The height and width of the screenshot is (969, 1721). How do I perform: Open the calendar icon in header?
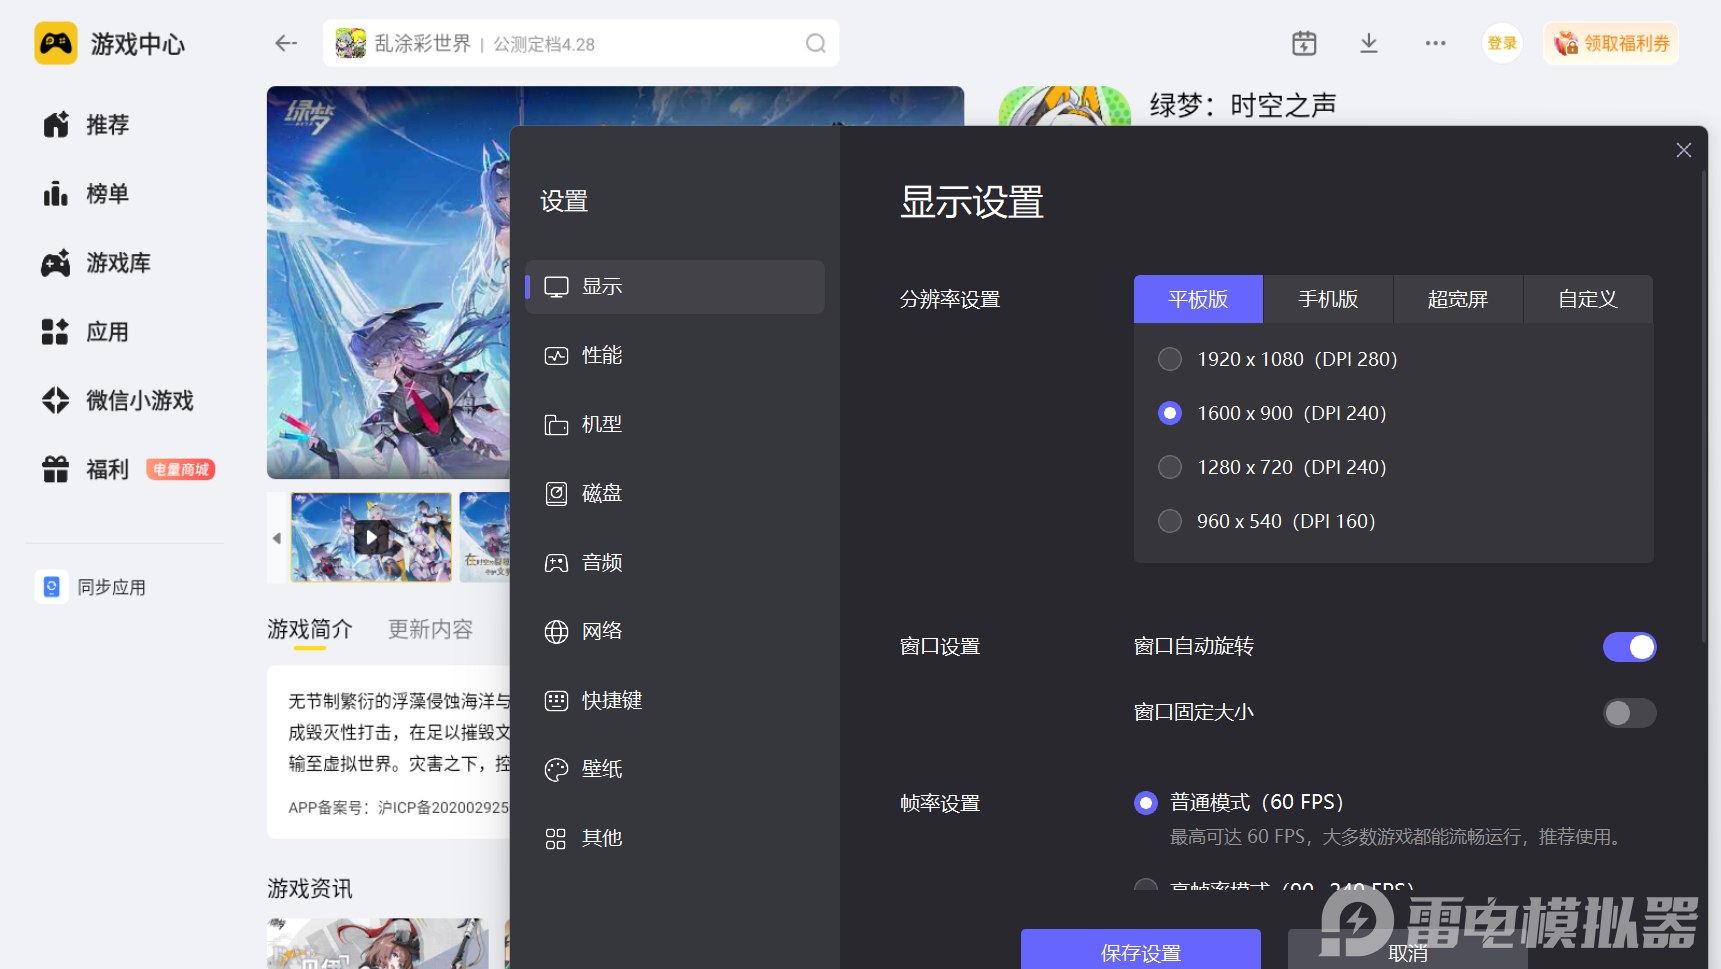pos(1304,43)
